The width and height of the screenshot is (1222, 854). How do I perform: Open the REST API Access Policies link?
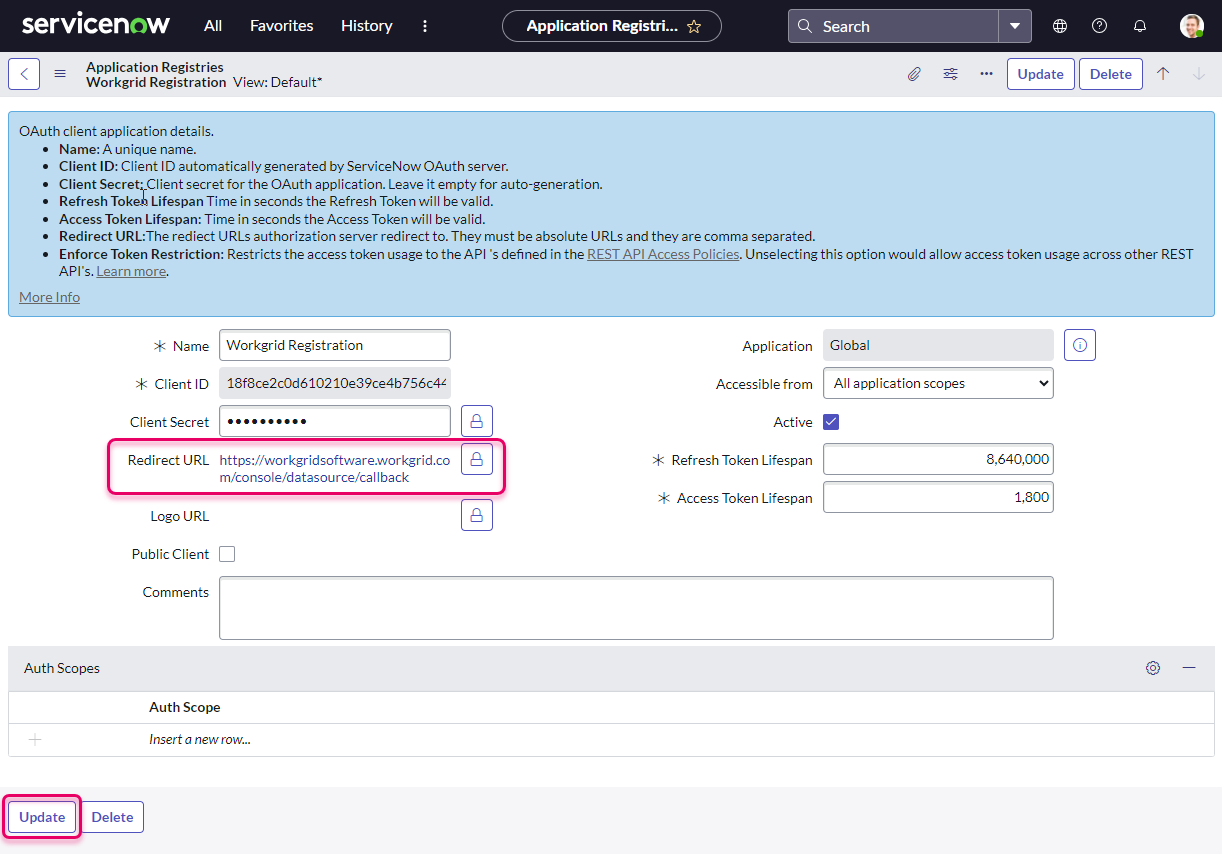click(663, 253)
